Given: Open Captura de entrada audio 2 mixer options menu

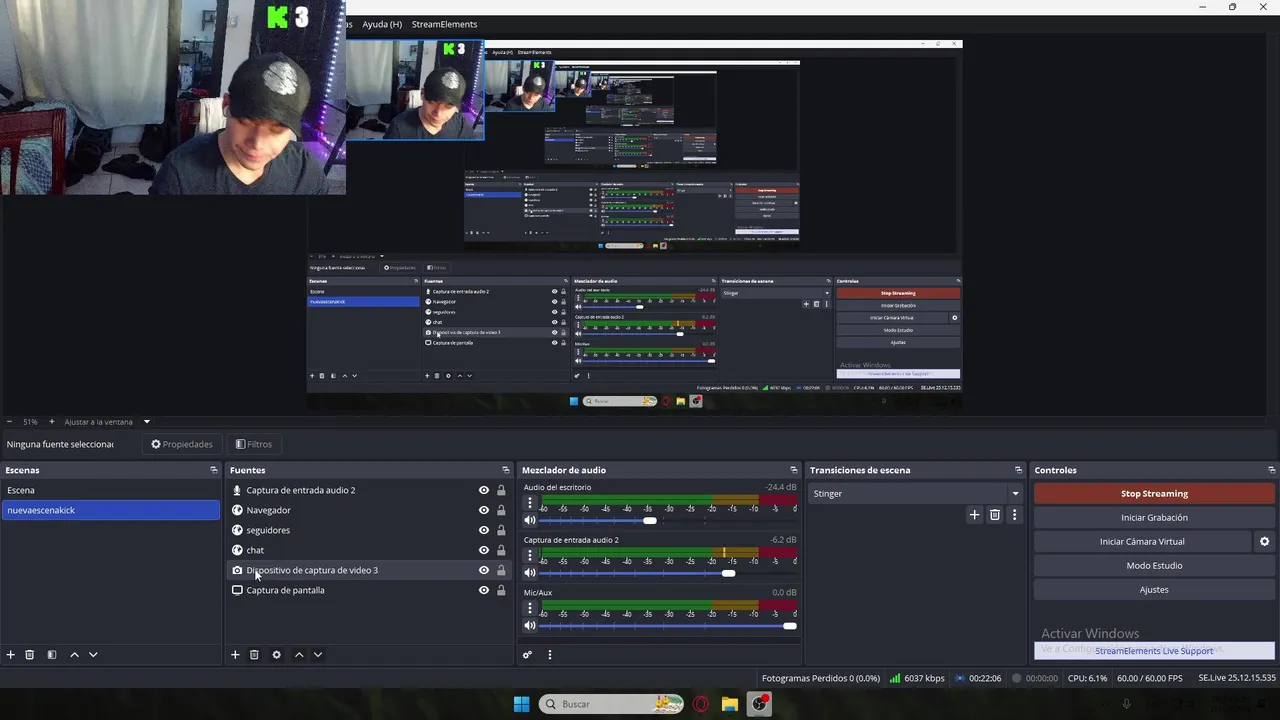Looking at the screenshot, I should click(x=530, y=556).
